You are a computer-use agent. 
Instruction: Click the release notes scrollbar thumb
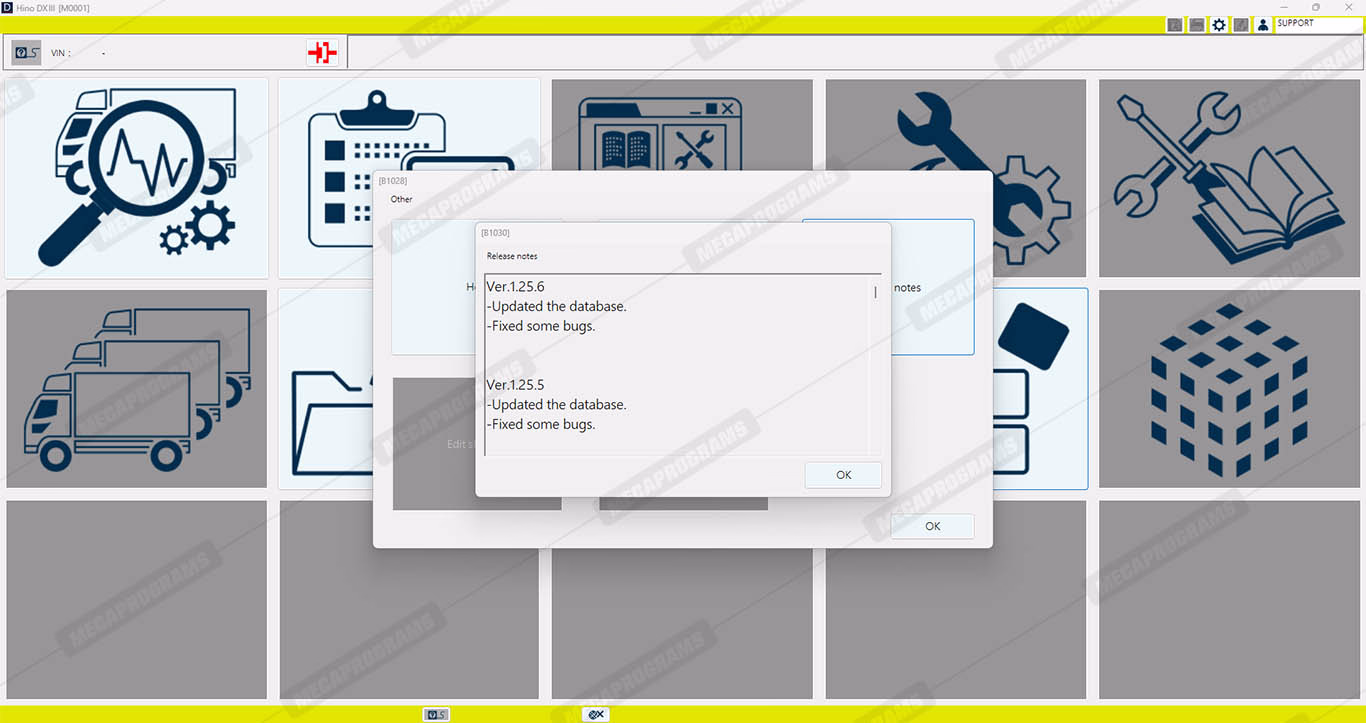[x=875, y=293]
